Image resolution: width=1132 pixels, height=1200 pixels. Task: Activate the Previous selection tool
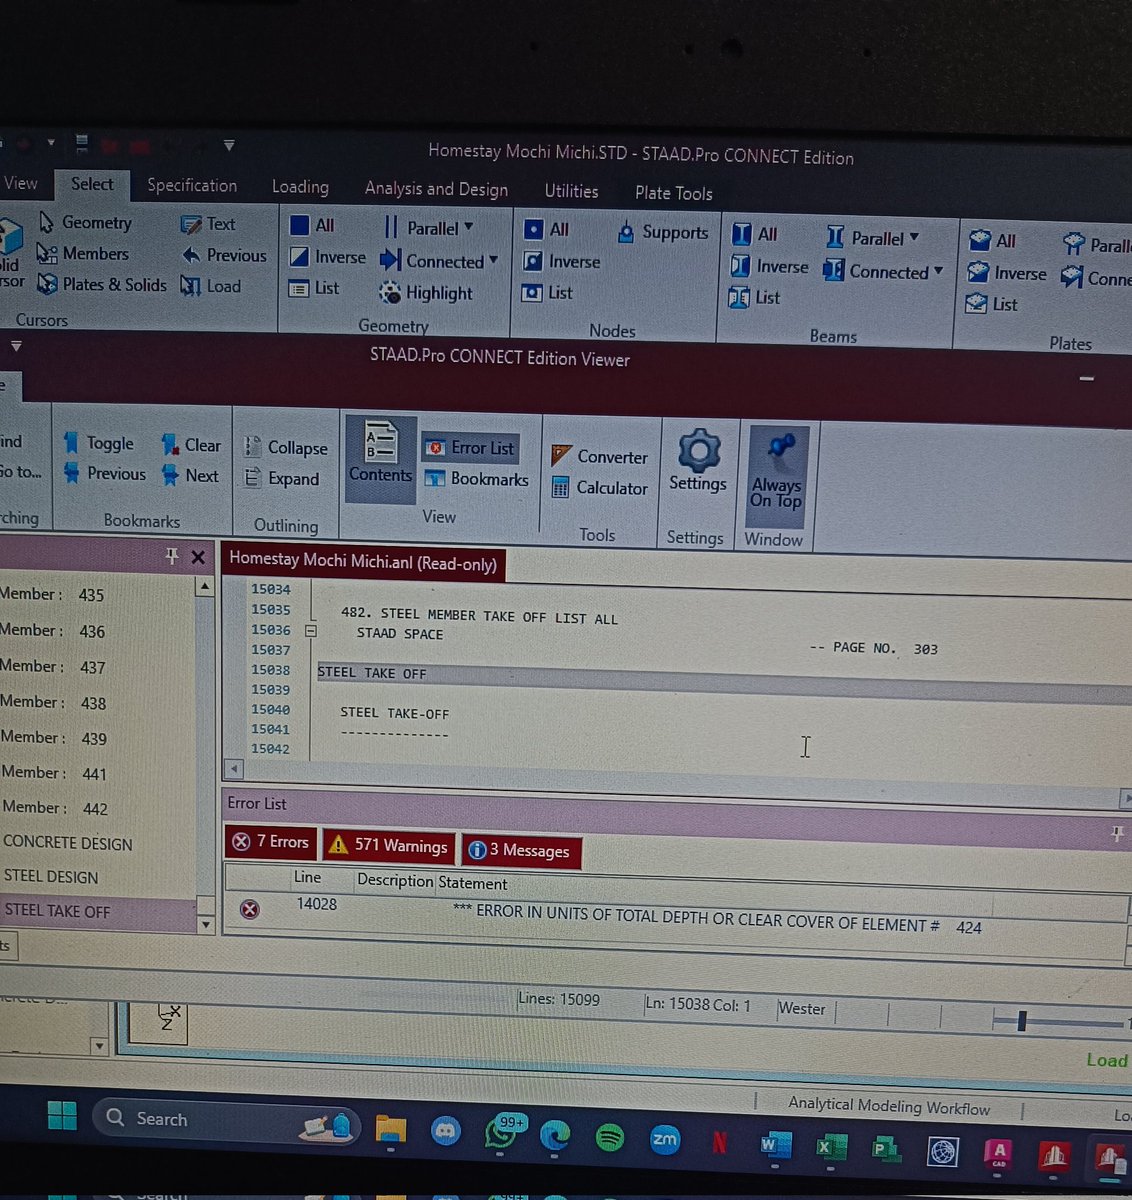coord(223,255)
